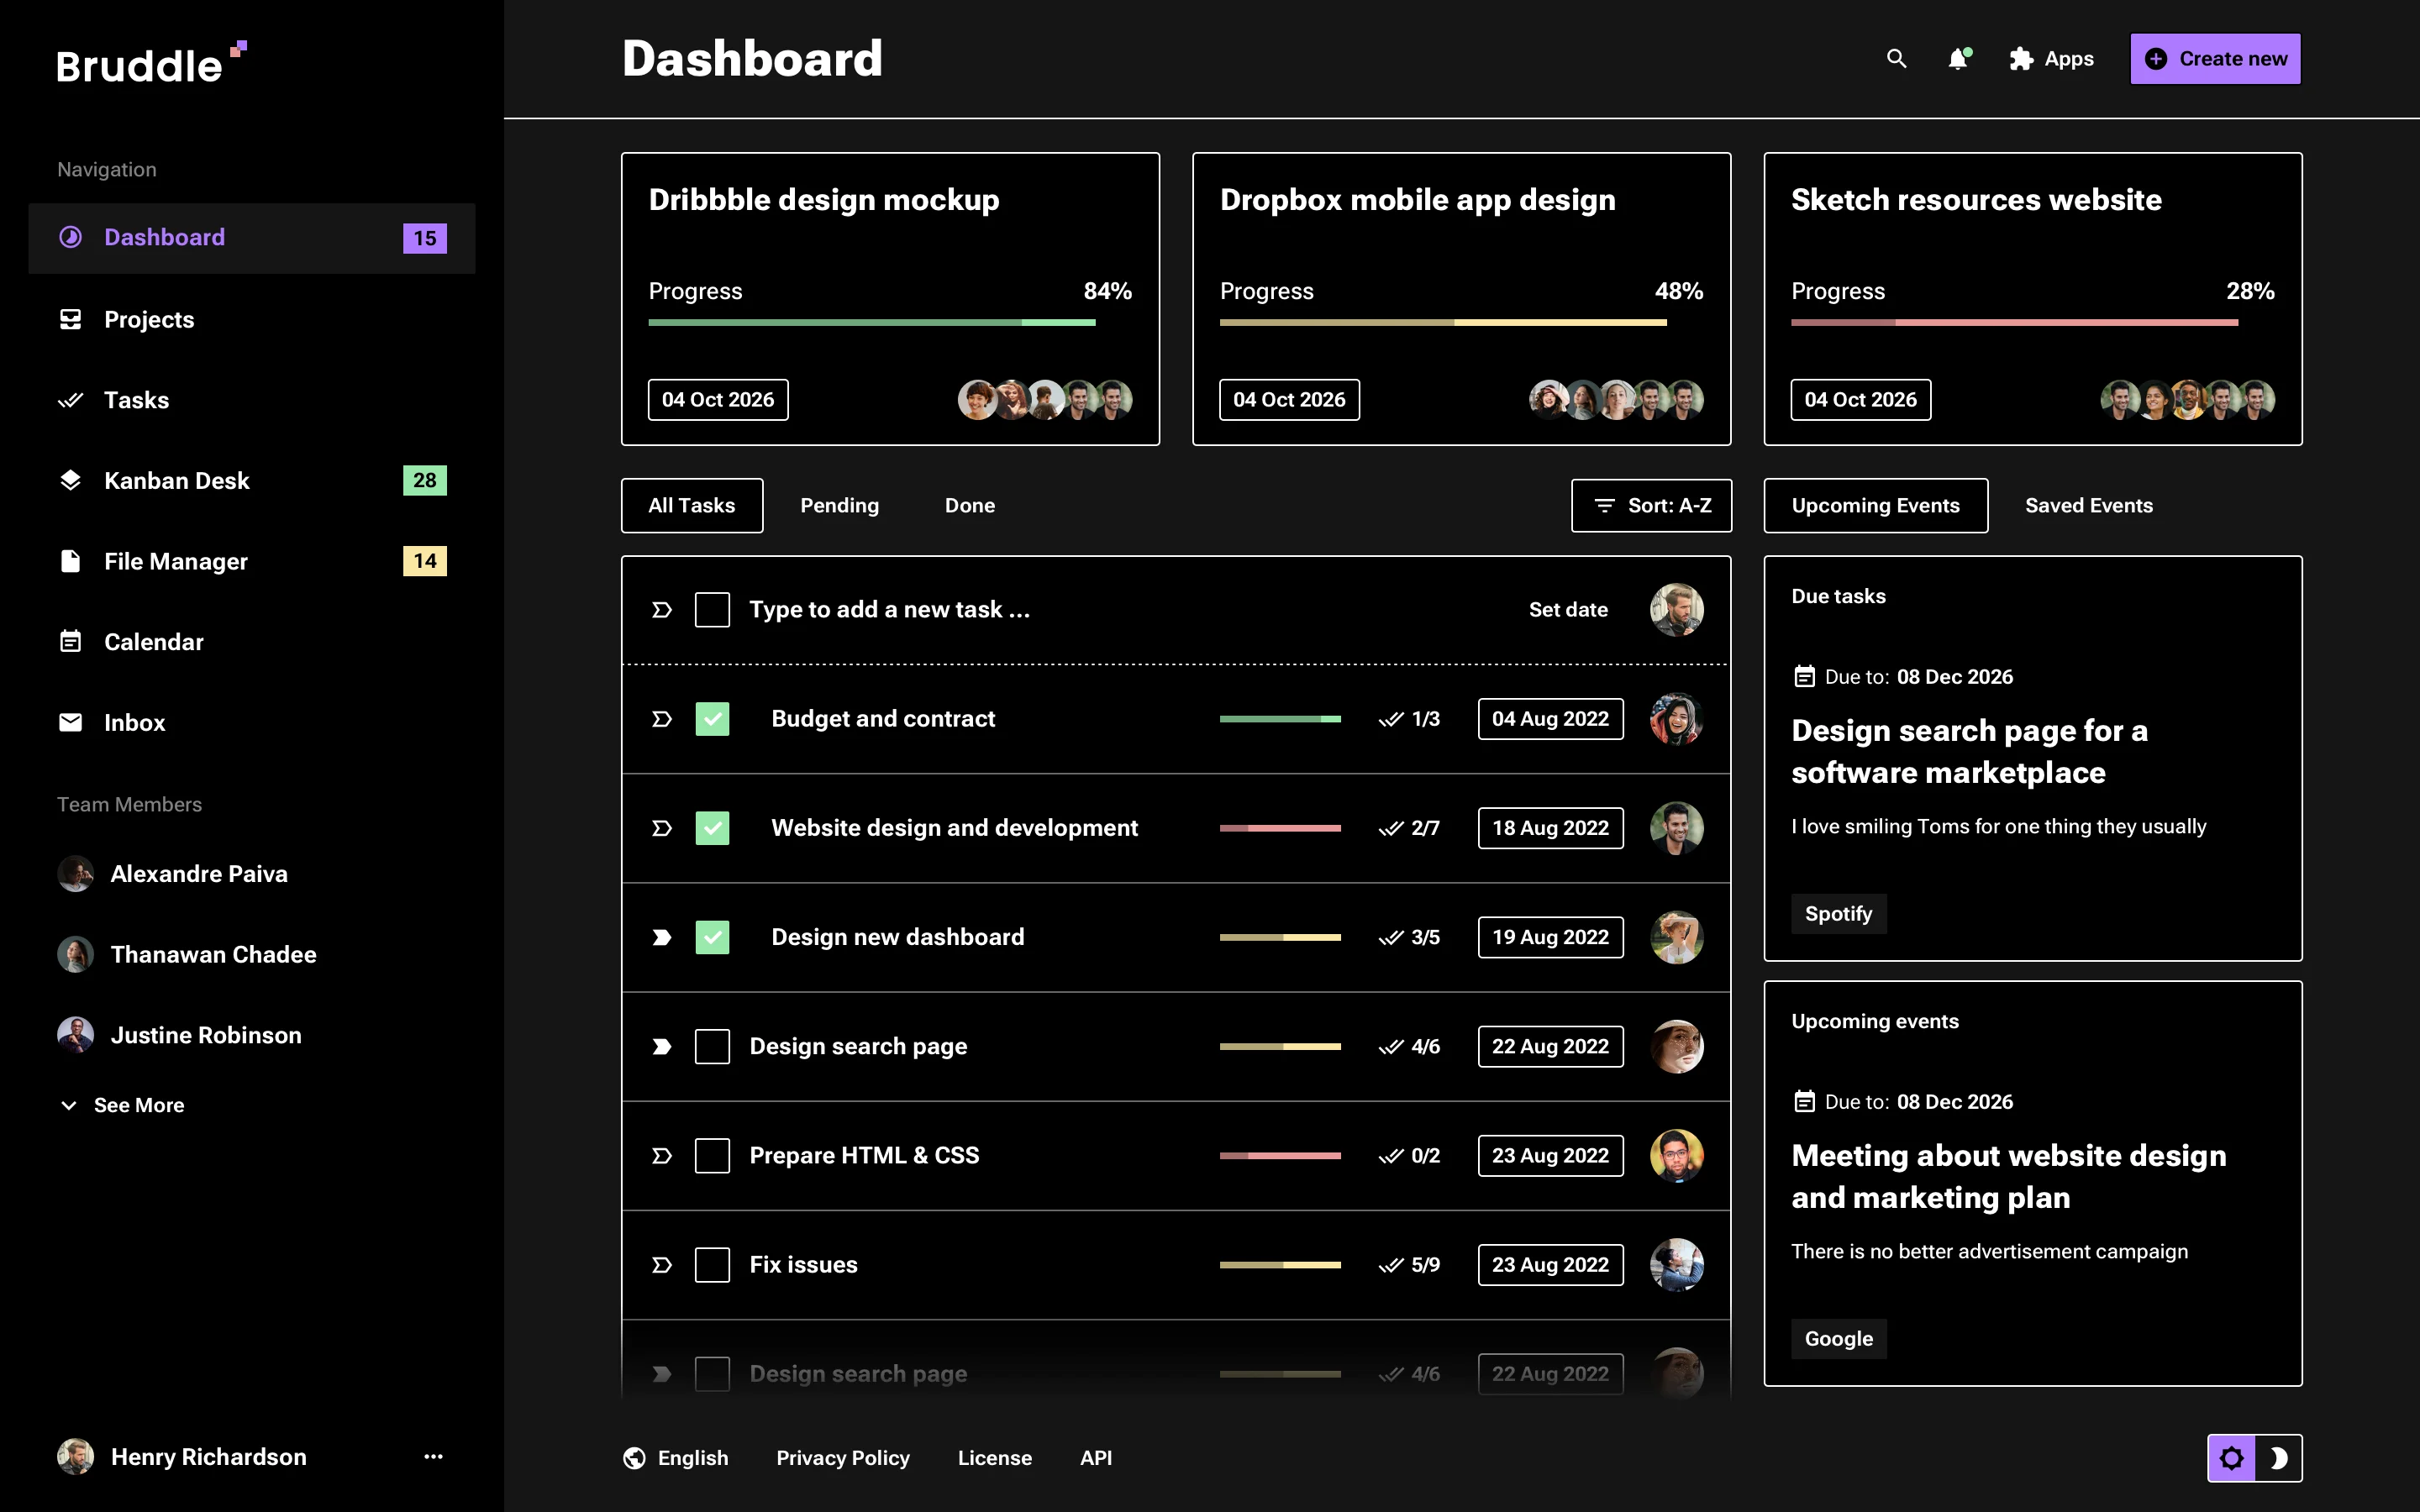Open the Sort: A-Z dropdown
This screenshot has height=1512, width=2420.
coord(1650,505)
